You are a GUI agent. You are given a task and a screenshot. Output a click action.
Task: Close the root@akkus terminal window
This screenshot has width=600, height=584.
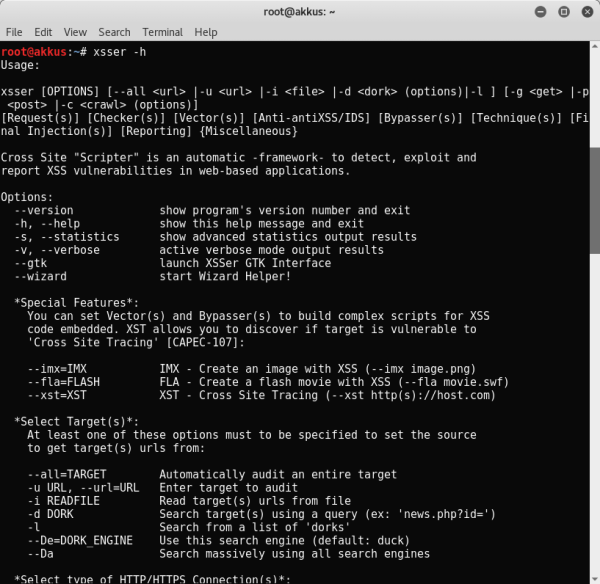tap(587, 12)
